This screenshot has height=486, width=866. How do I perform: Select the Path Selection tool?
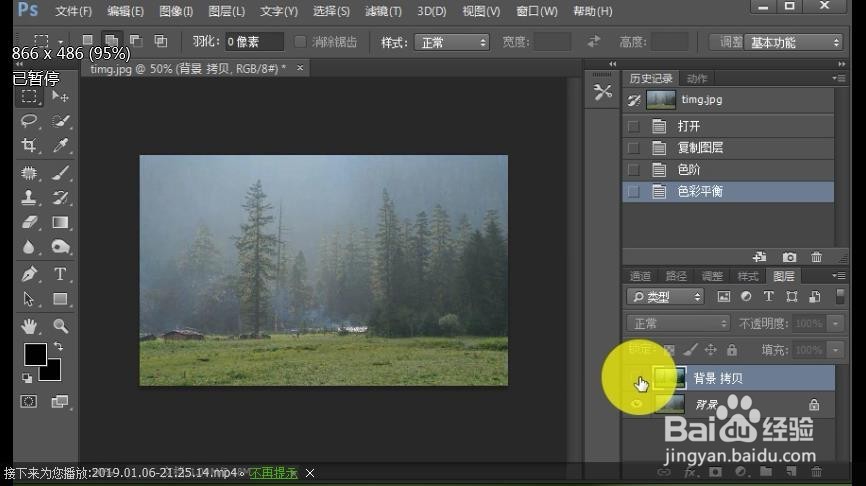pyautogui.click(x=29, y=299)
